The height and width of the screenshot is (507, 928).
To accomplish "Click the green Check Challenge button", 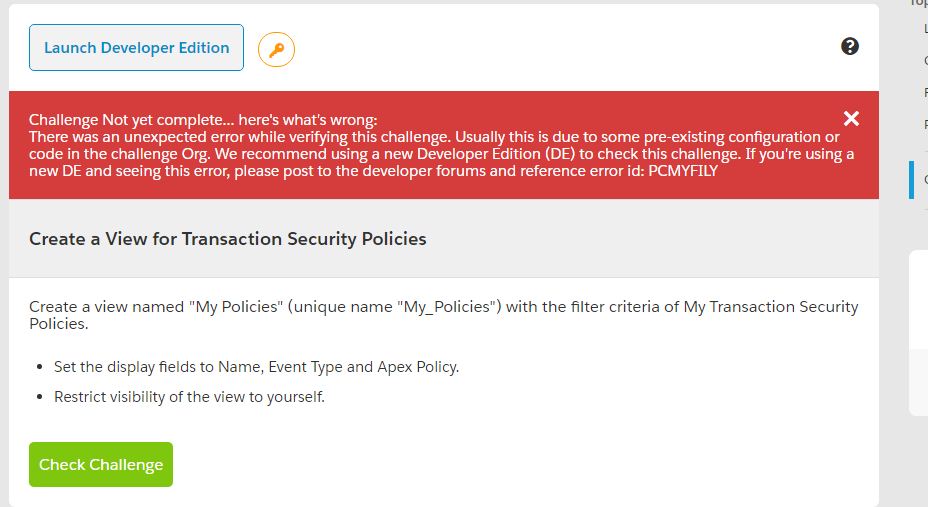I will [101, 464].
